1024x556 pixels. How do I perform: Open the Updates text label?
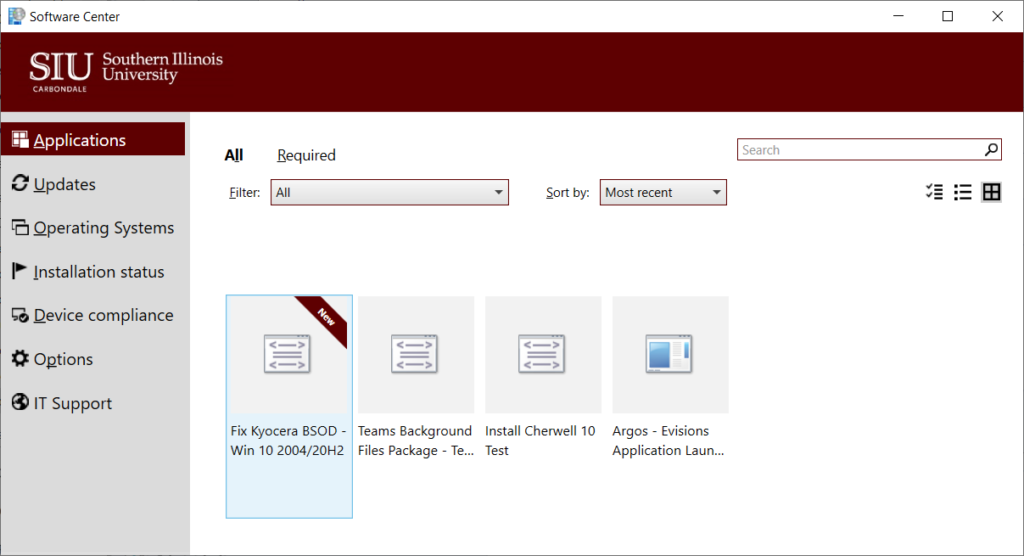[65, 184]
